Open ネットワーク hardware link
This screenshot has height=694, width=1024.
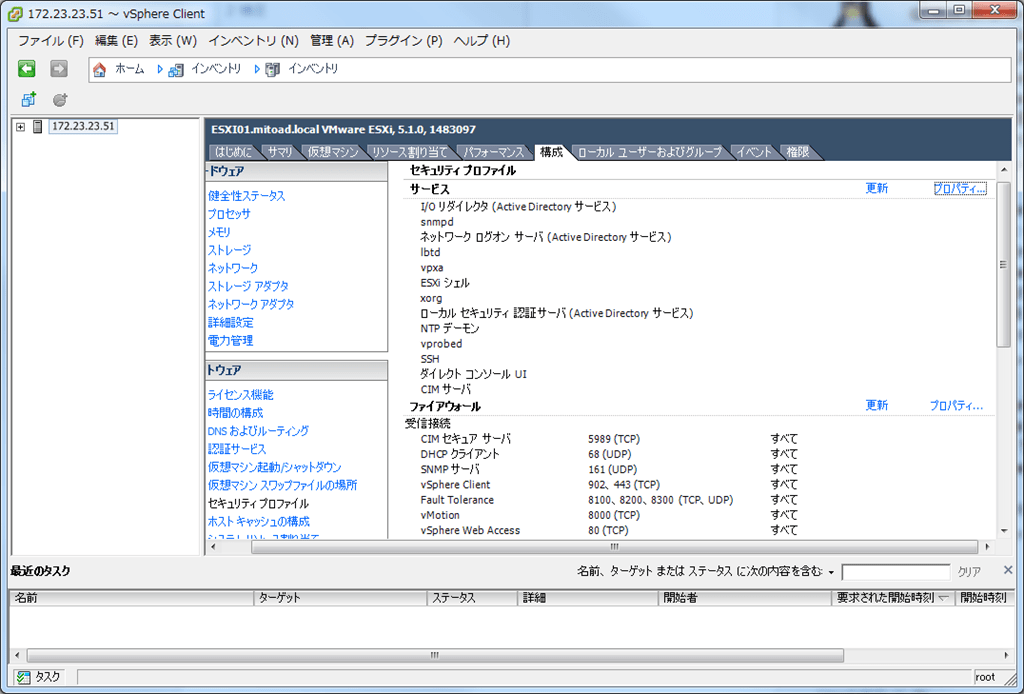[x=232, y=268]
